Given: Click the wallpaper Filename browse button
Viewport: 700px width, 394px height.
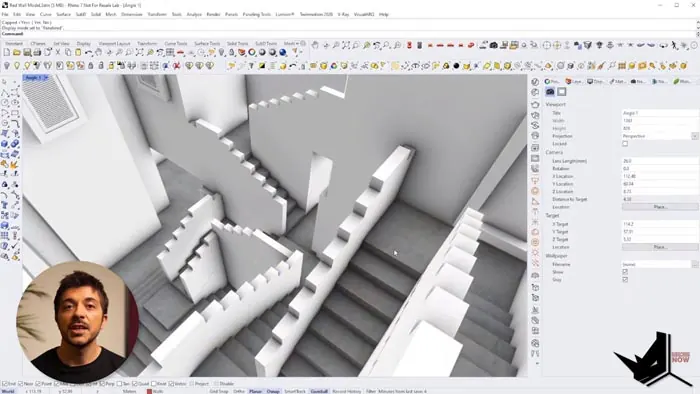Looking at the screenshot, I should coord(695,264).
